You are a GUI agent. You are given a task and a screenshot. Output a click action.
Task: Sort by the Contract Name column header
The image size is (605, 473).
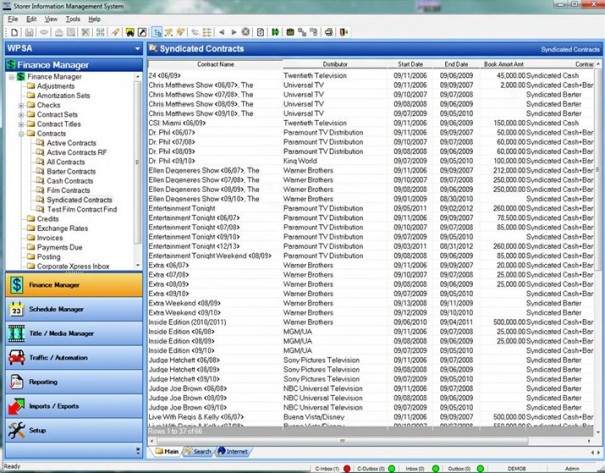pyautogui.click(x=215, y=64)
